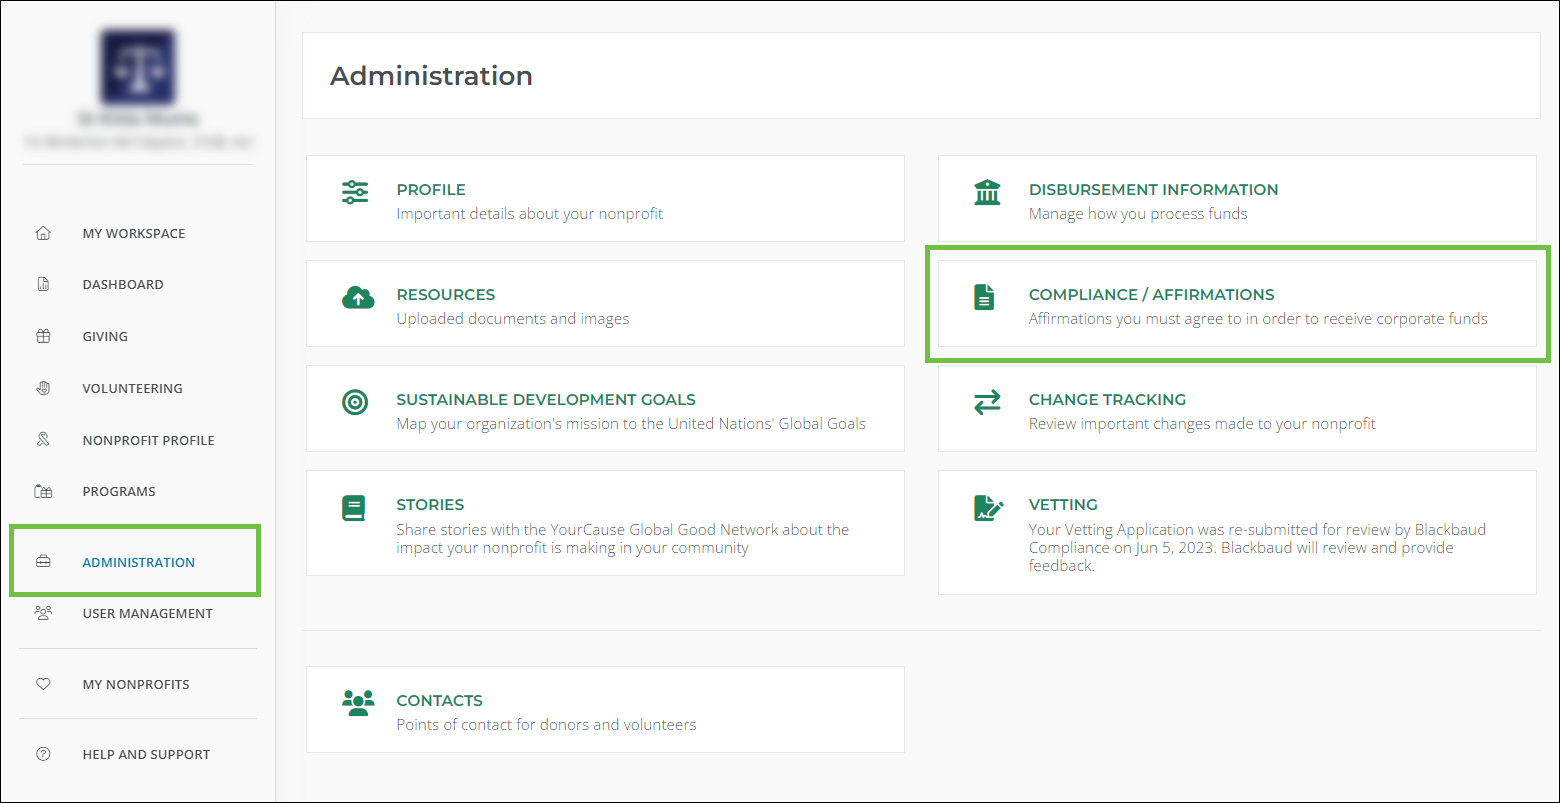Click the Compliance document icon
This screenshot has width=1560, height=803.
pyautogui.click(x=985, y=297)
